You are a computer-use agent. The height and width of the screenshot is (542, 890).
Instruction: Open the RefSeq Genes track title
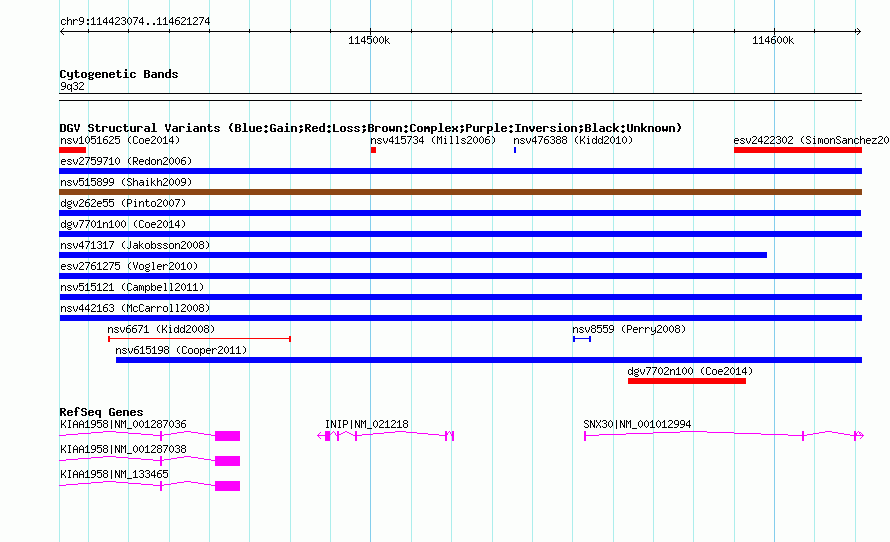[x=101, y=412]
